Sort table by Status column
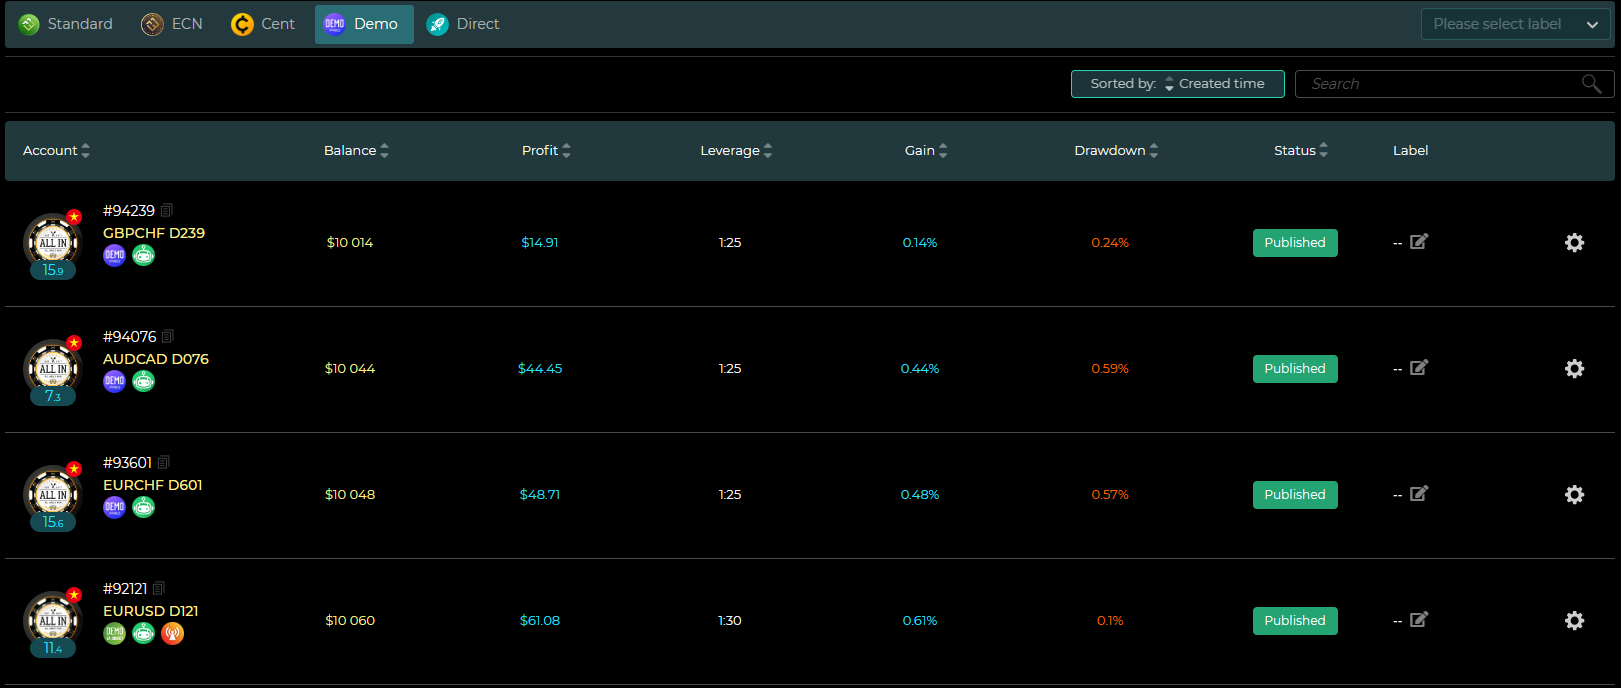 (x=1300, y=151)
